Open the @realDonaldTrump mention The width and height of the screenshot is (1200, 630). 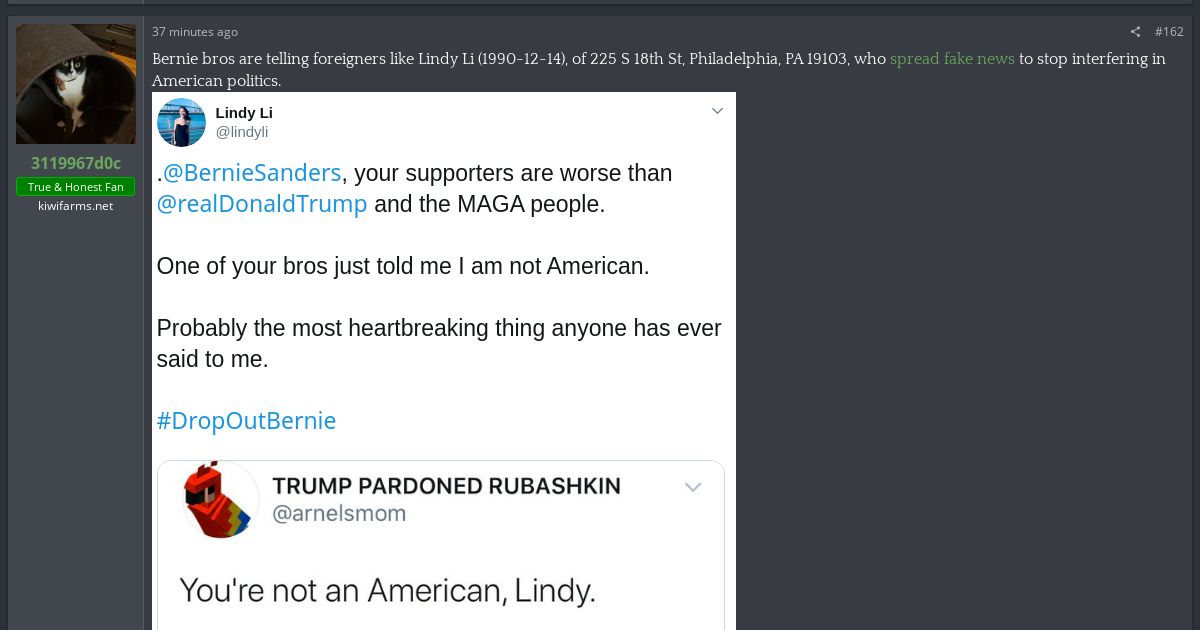tap(262, 204)
